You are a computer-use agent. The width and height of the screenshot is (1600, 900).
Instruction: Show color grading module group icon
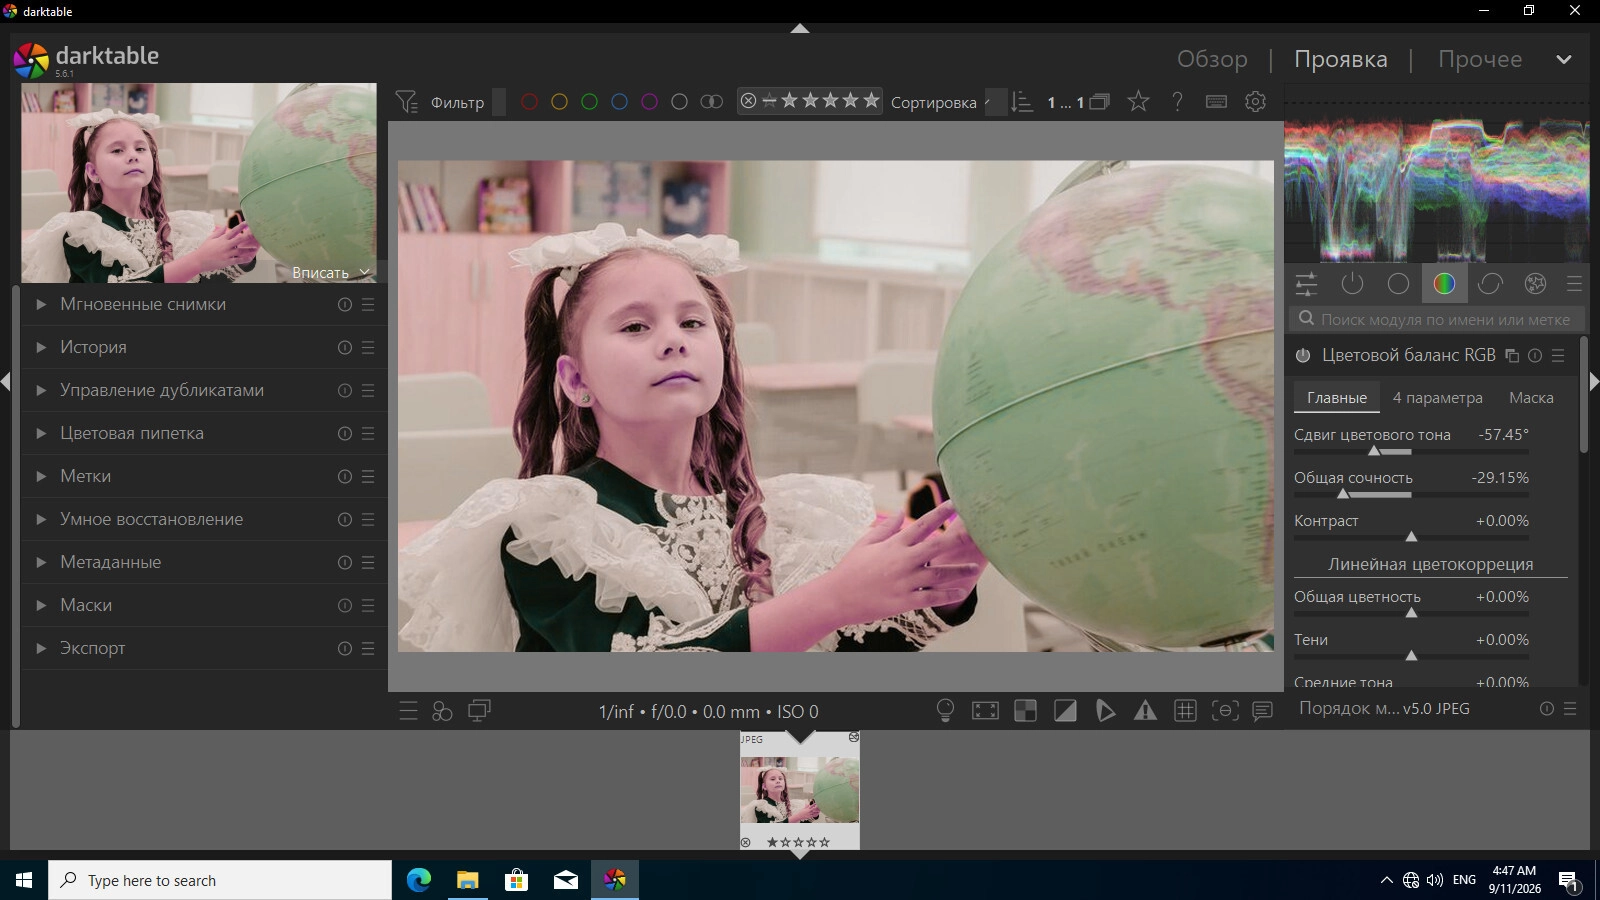click(1444, 284)
